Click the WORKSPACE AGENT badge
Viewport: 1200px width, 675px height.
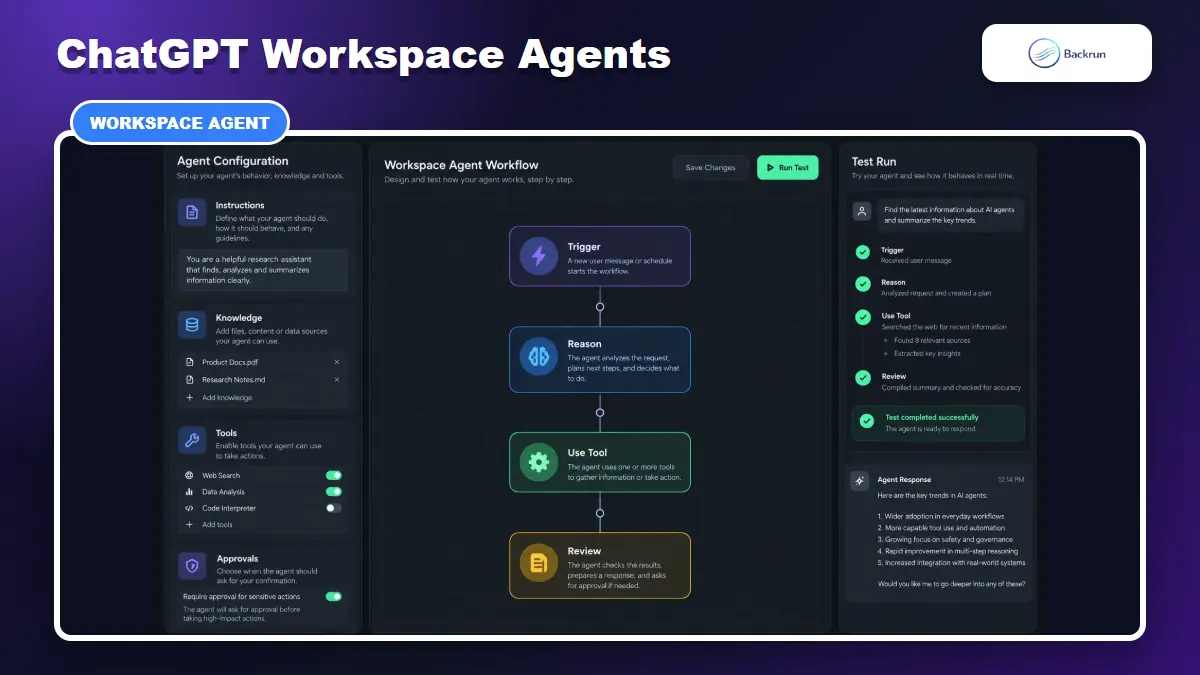pyautogui.click(x=180, y=123)
